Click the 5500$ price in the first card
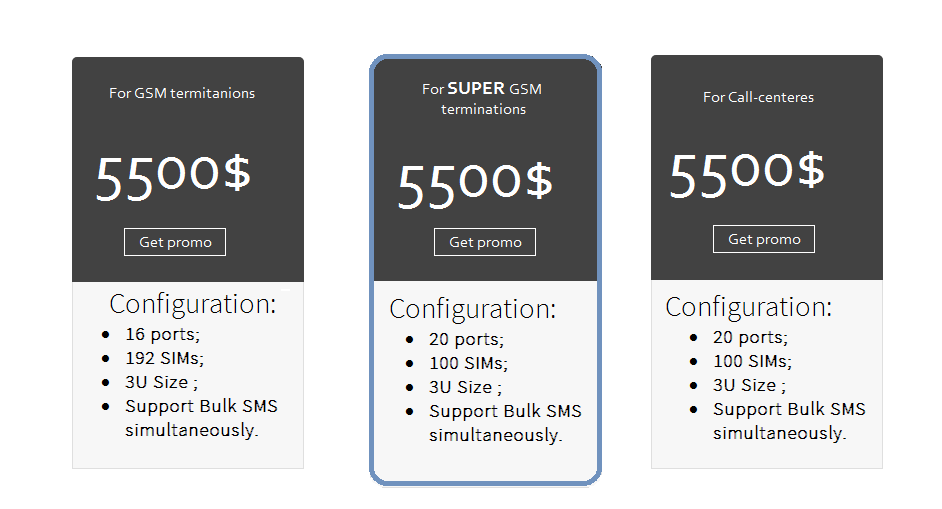Viewport: 942px width, 509px height. 173,177
